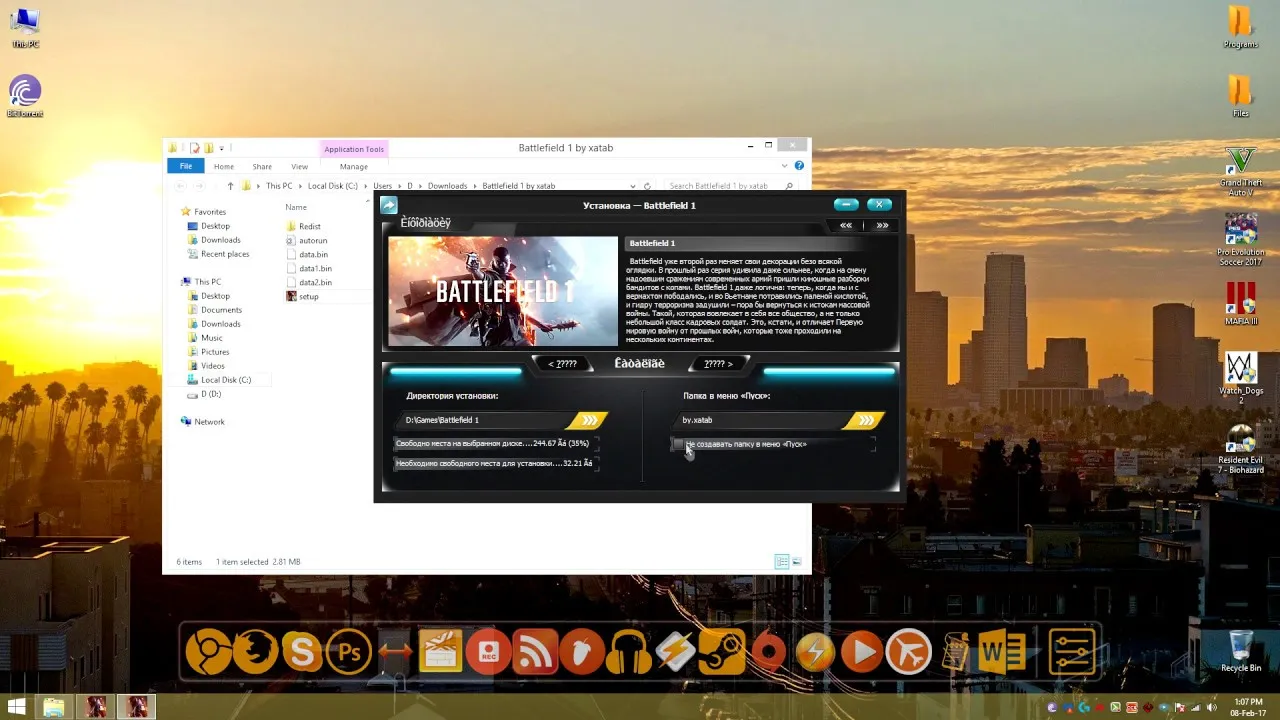Tick 'do not create Start menu folder' checkbox
The width and height of the screenshot is (1280, 720).
(678, 444)
